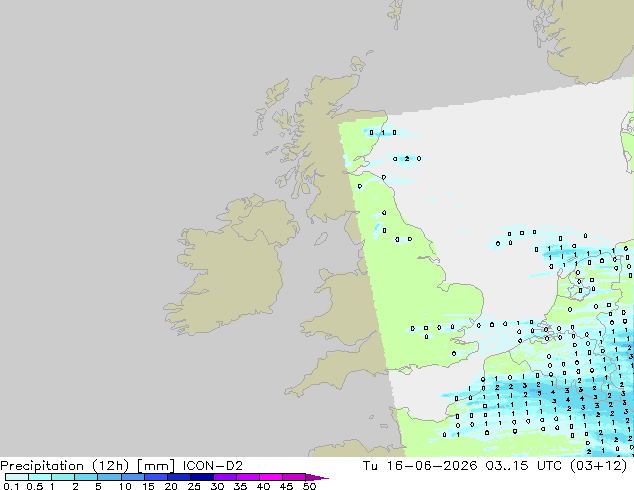This screenshot has width=634, height=490.
Task: Click the '2' value off Scotland's east coast
Action: click(x=407, y=158)
